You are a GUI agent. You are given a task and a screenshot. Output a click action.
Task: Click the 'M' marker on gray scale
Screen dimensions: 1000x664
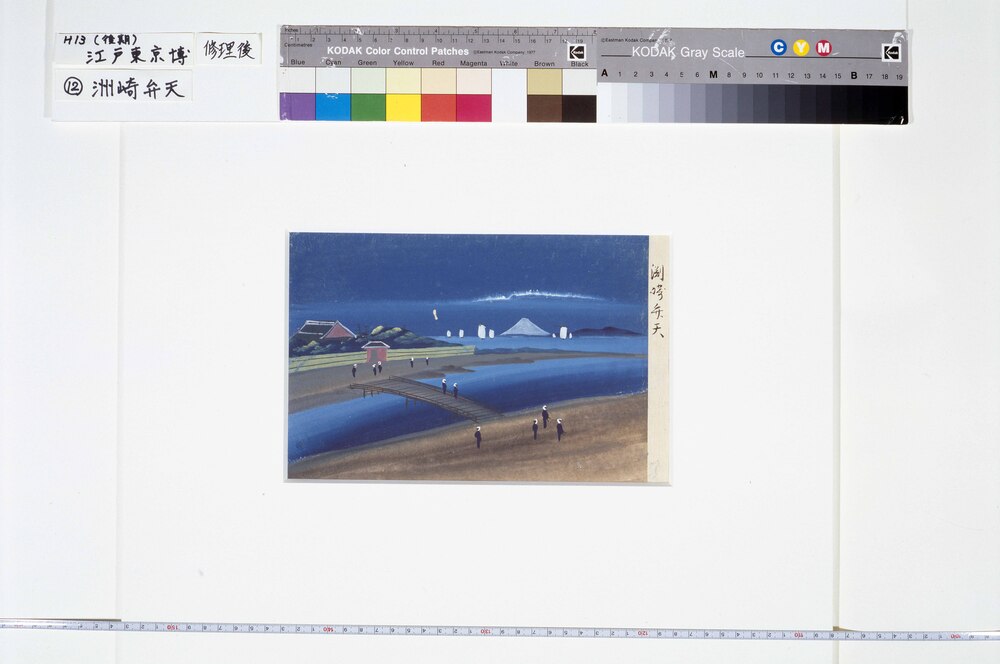713,75
